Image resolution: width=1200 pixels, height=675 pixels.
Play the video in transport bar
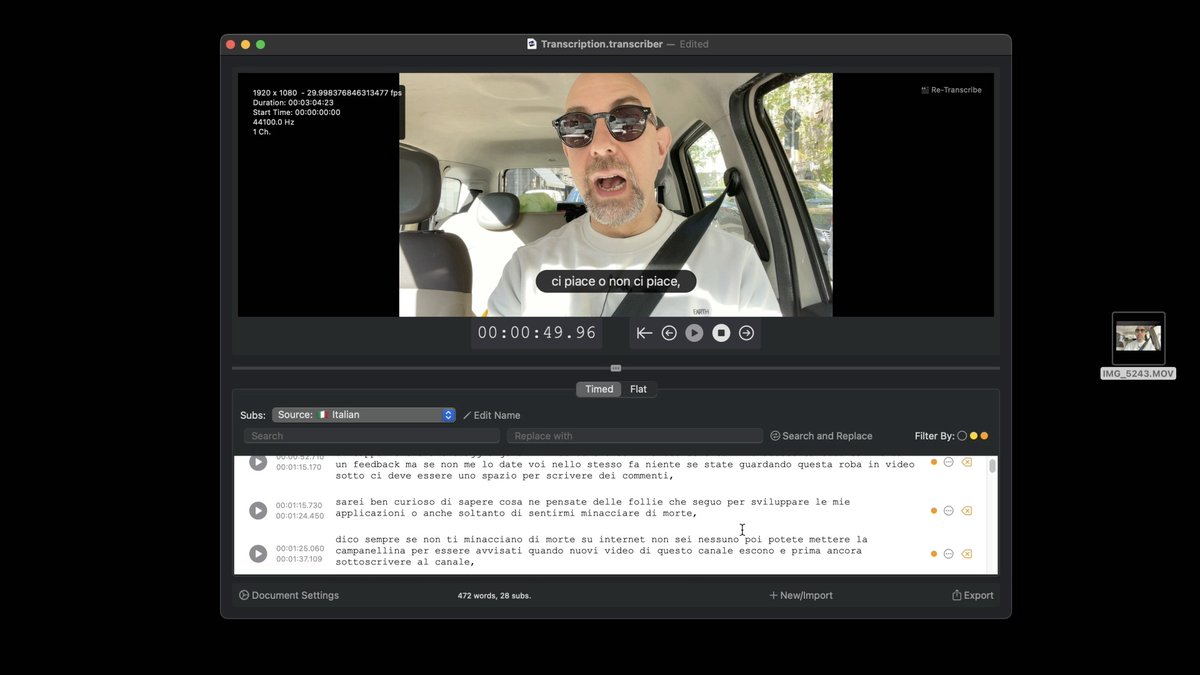point(694,333)
